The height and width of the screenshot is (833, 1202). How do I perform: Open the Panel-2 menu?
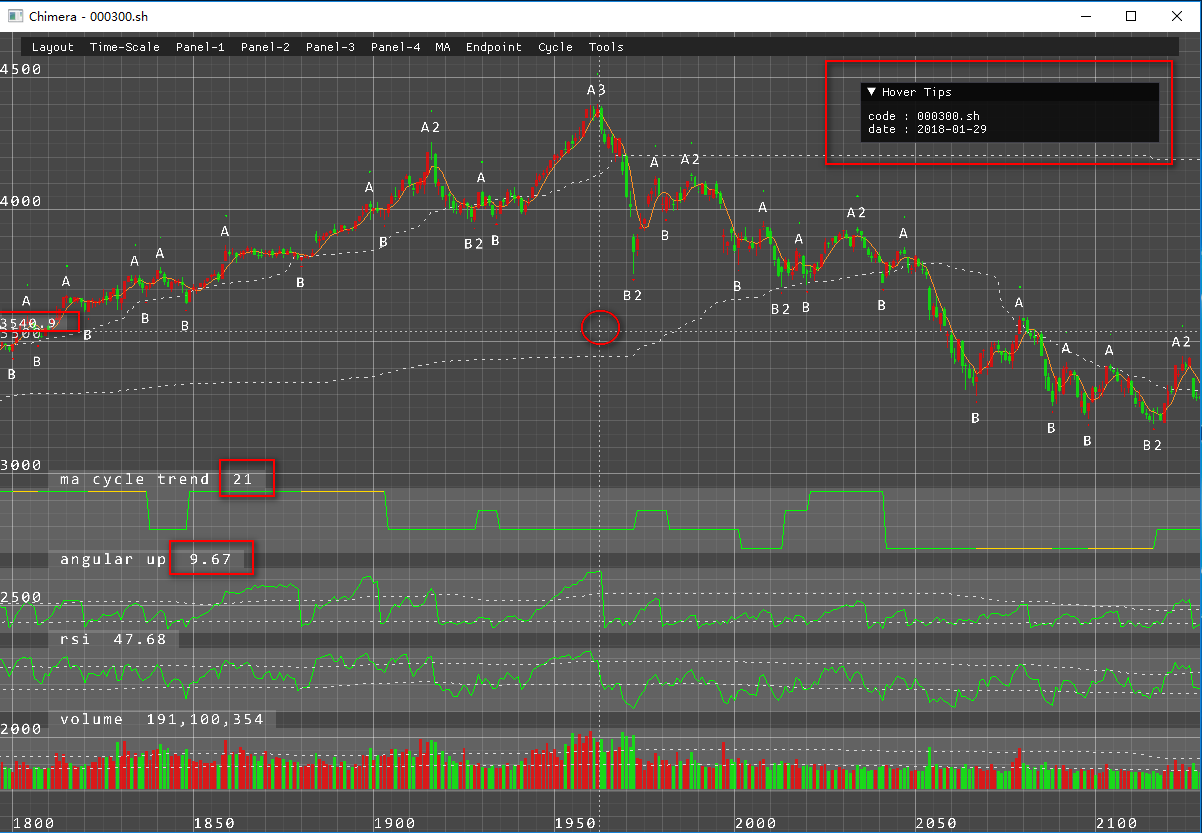[265, 47]
